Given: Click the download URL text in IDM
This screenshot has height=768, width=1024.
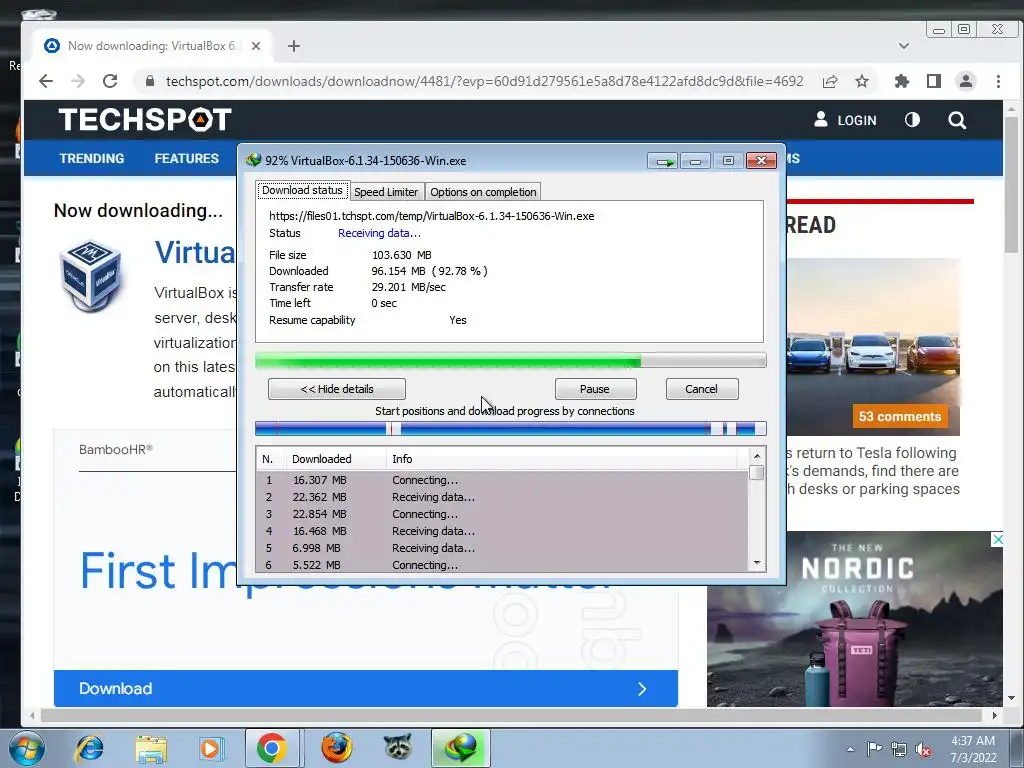Looking at the screenshot, I should [432, 216].
